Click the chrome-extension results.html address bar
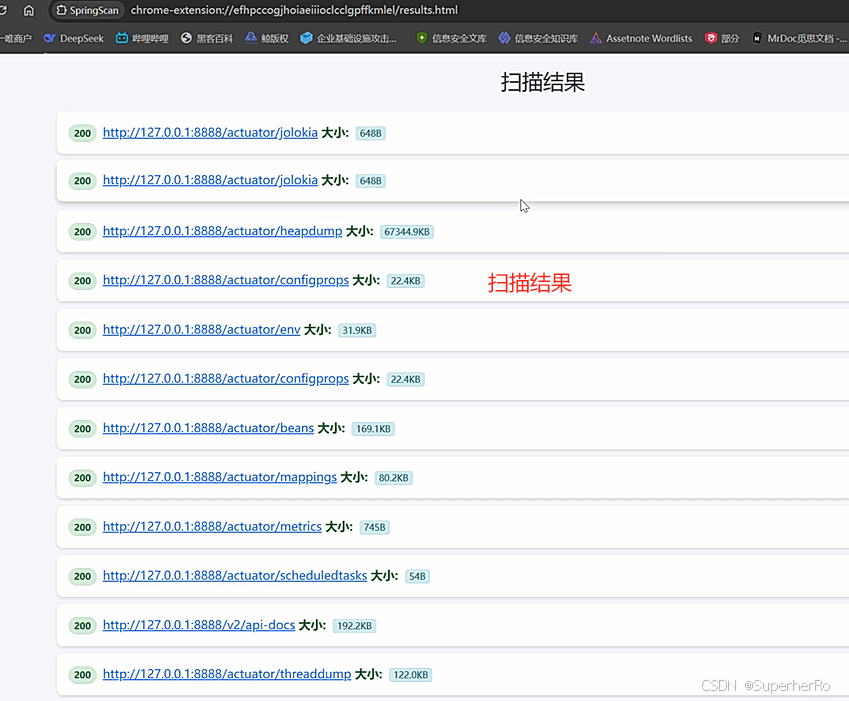Image resolution: width=849 pixels, height=701 pixels. click(x=294, y=10)
